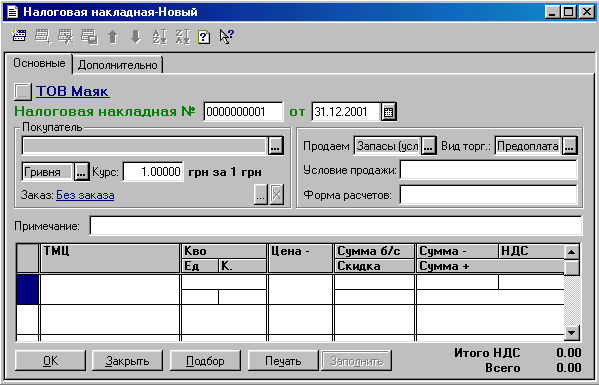Image resolution: width=599 pixels, height=385 pixels.
Task: Open Продаем Запасы selection ellipsis button
Action: click(429, 146)
